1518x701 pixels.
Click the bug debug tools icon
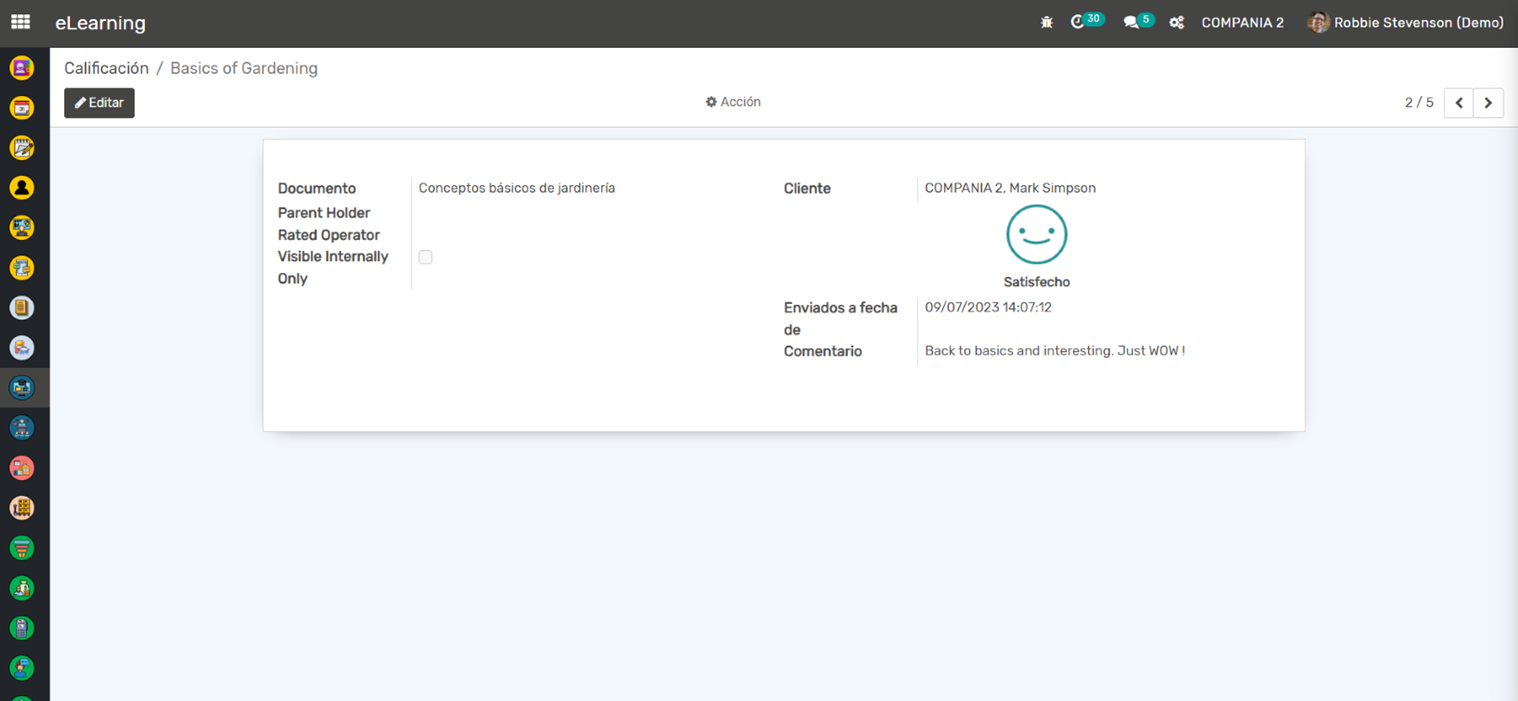pos(1047,22)
